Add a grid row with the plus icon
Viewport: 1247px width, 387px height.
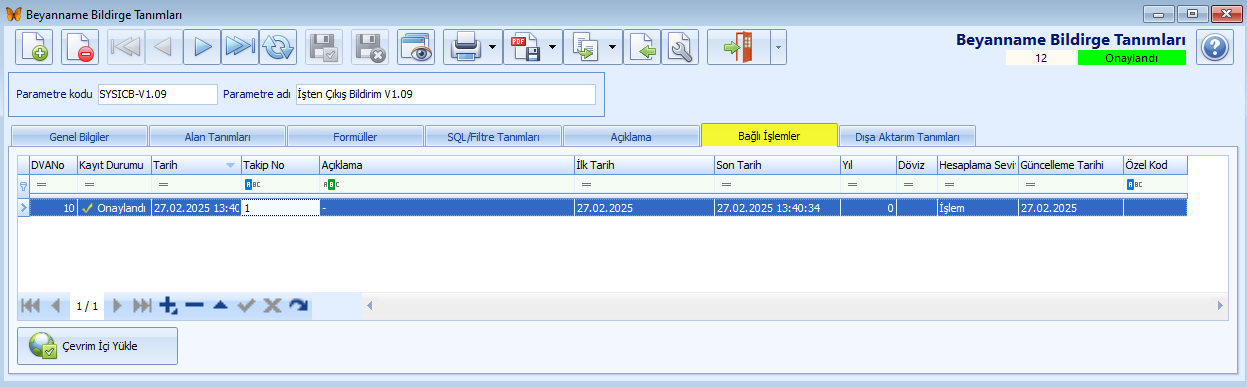point(168,306)
